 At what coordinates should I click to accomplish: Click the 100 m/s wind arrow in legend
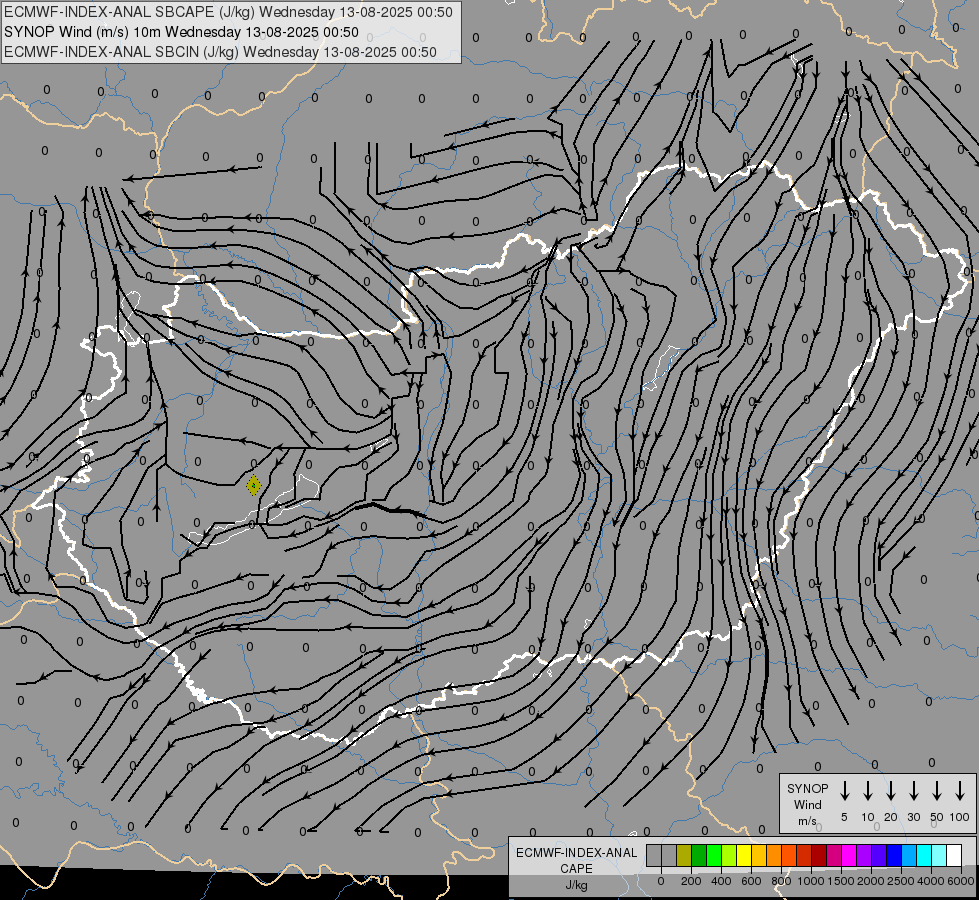click(960, 790)
